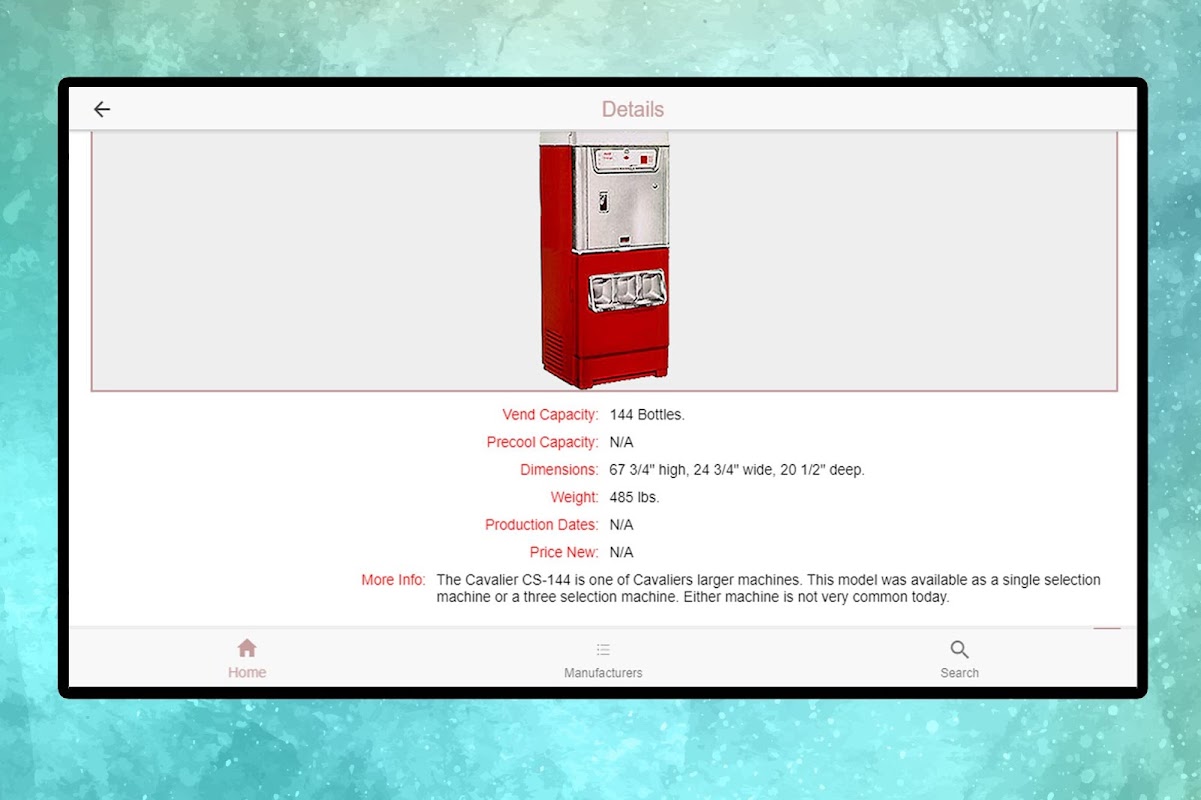The image size is (1201, 800).
Task: Click the Price New label
Action: point(564,552)
